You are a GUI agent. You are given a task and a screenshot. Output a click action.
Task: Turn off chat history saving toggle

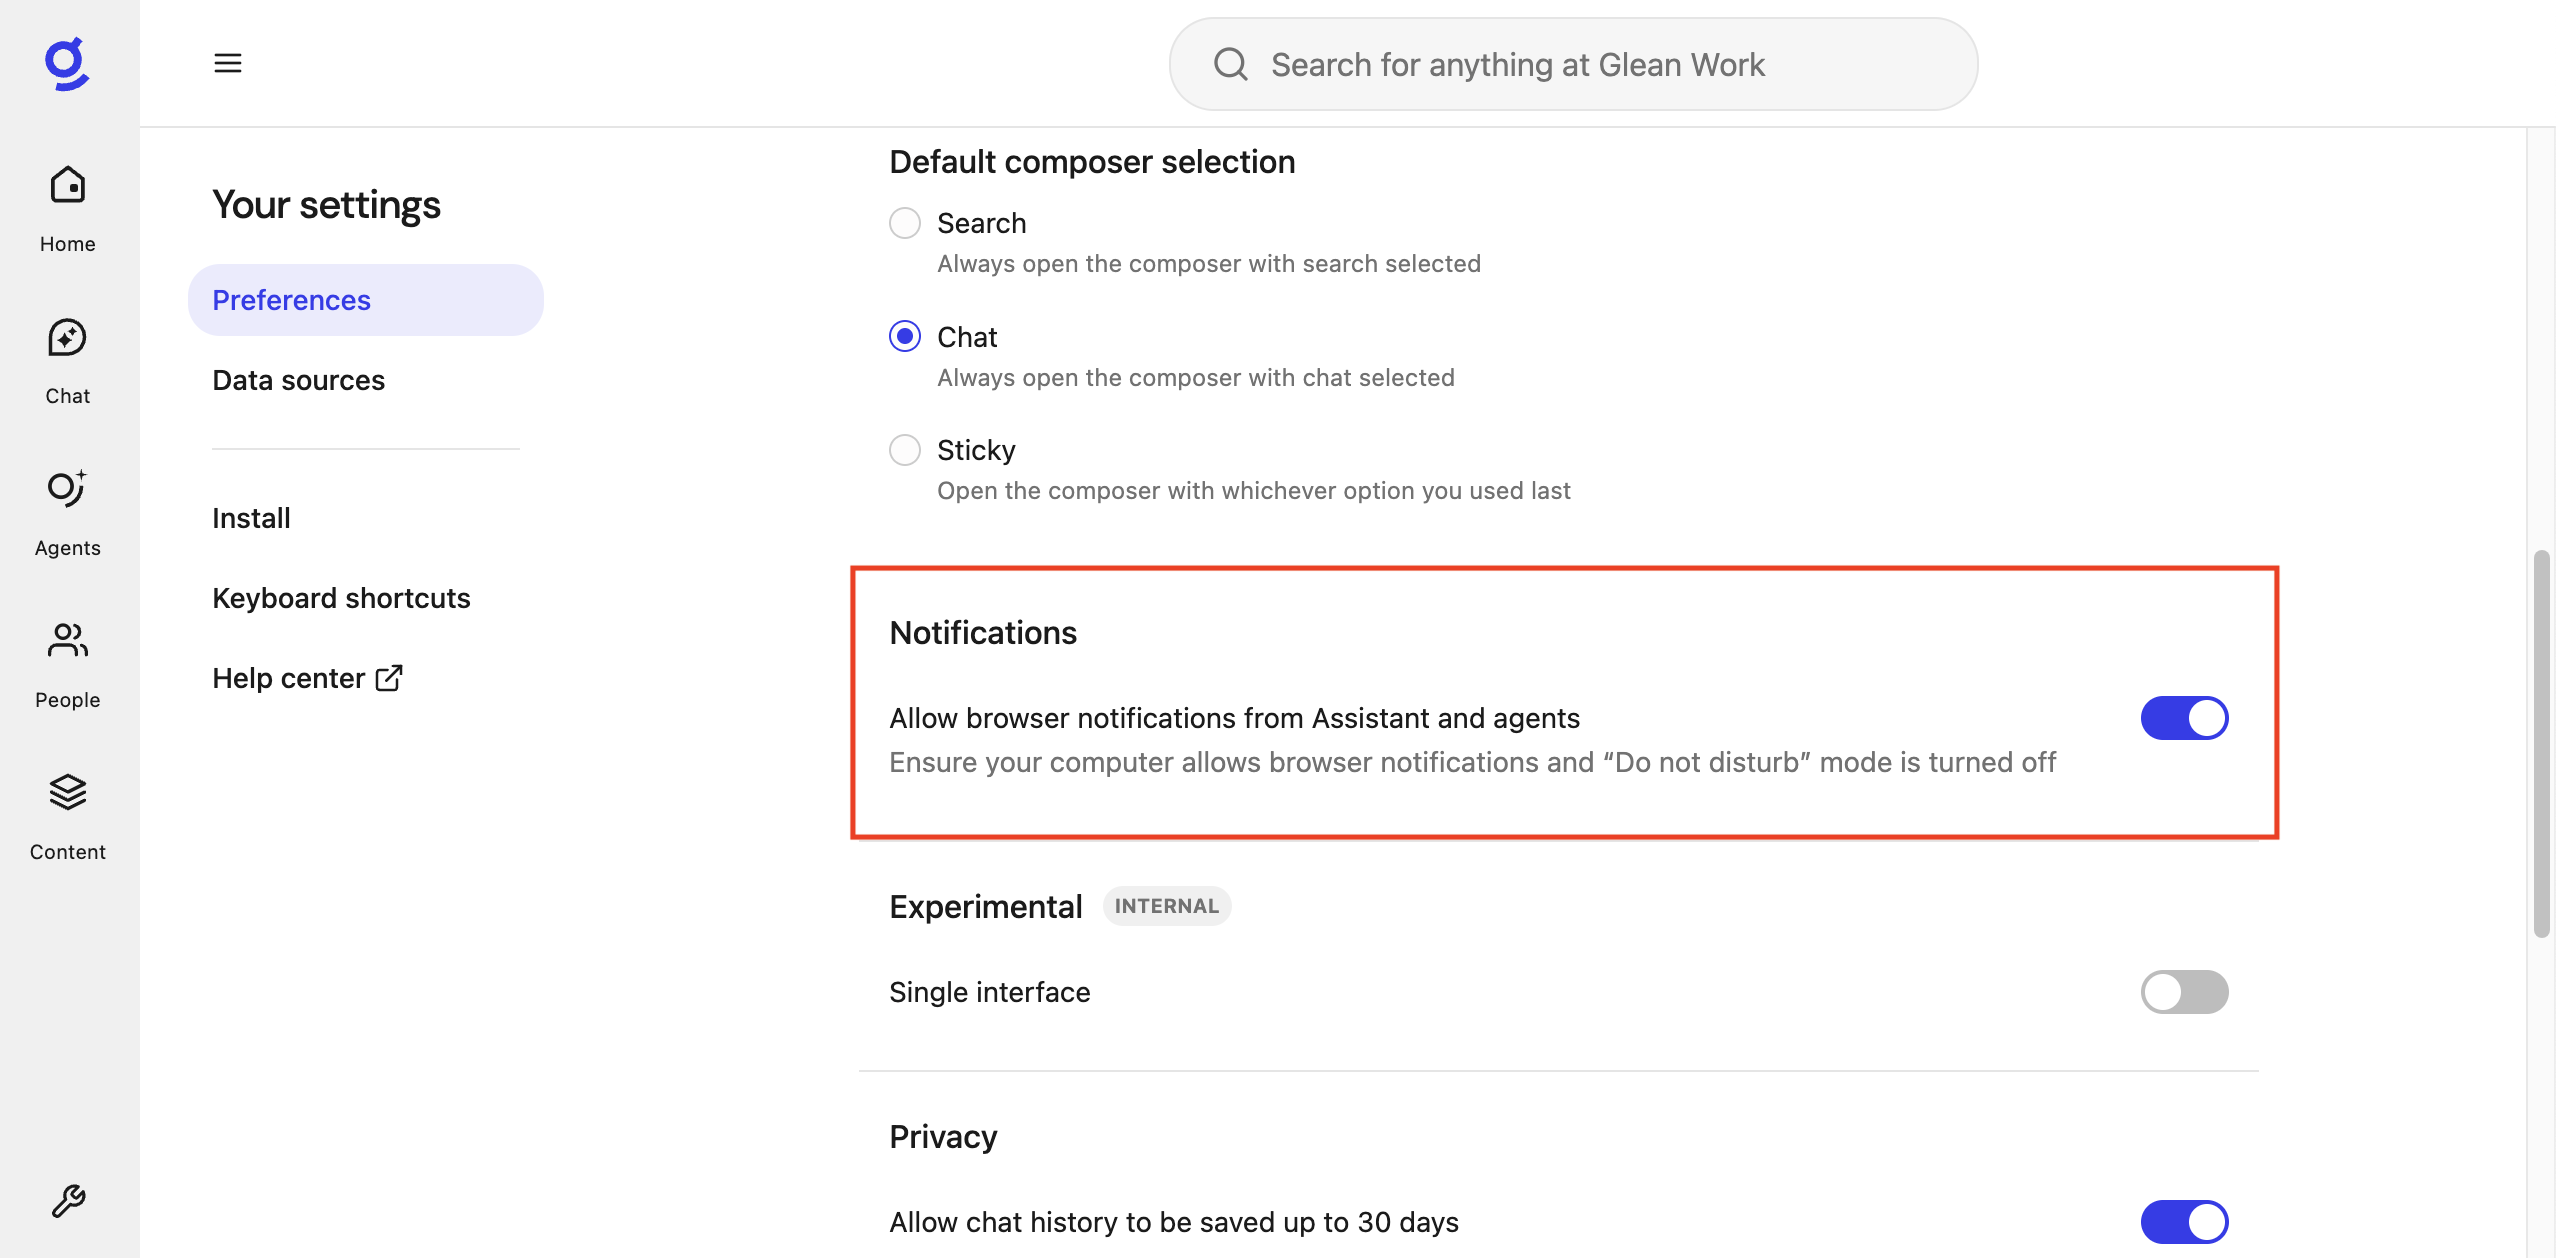pyautogui.click(x=2184, y=1222)
